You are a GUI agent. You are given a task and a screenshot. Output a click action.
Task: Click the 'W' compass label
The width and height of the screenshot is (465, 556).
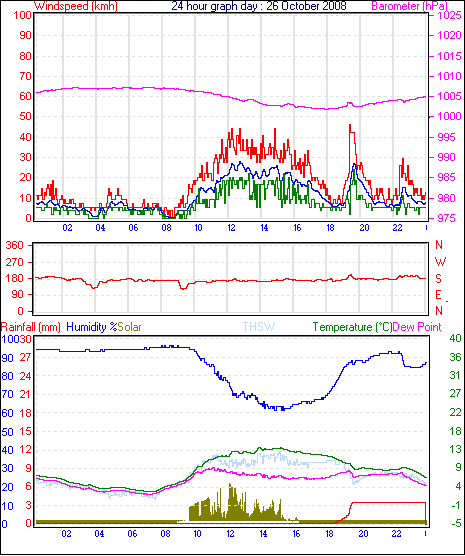pos(440,262)
